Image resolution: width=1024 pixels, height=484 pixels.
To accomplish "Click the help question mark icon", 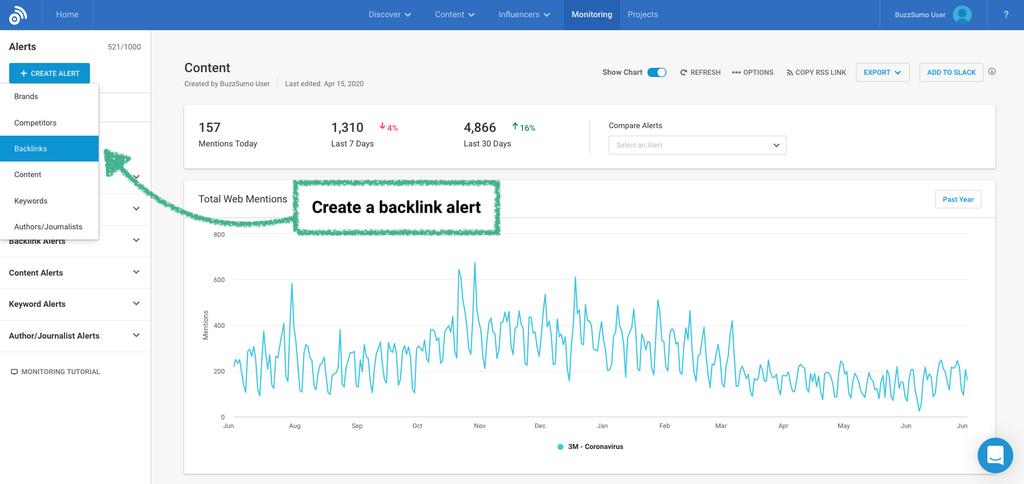I will tap(1005, 15).
